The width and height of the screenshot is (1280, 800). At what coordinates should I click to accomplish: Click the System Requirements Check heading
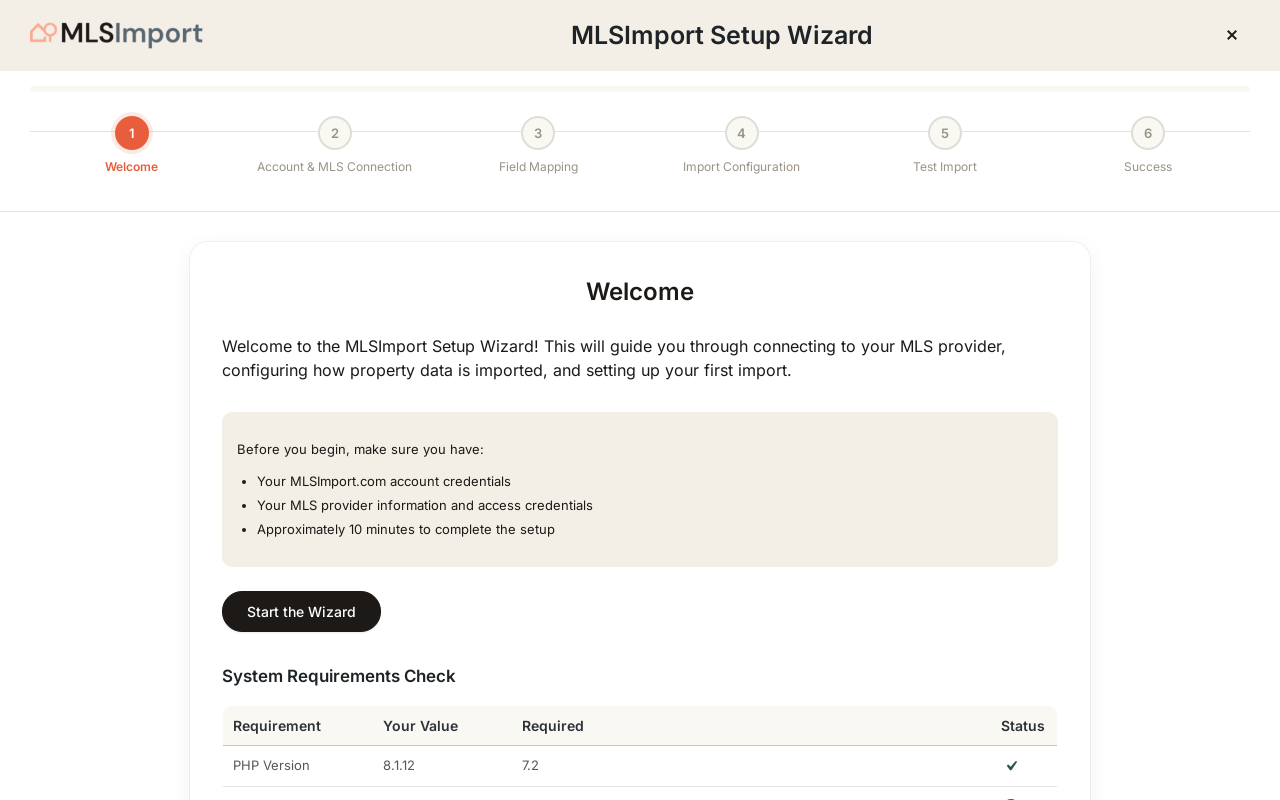click(339, 676)
